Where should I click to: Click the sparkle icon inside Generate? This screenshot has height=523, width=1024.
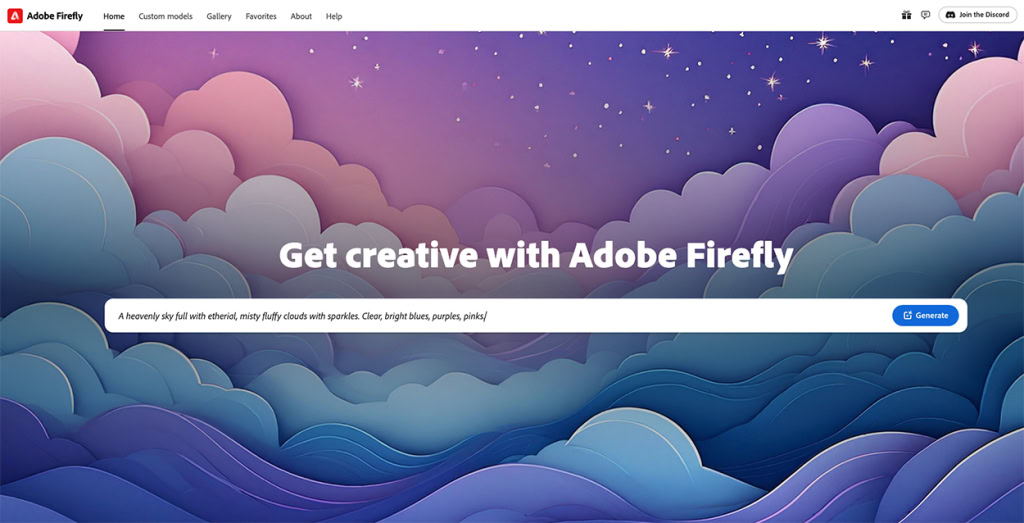pos(907,315)
